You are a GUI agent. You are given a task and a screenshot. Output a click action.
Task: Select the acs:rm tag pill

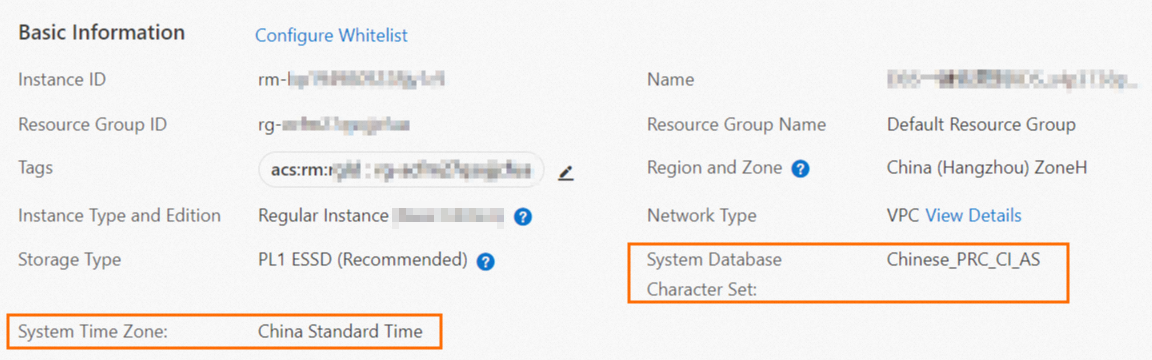tap(401, 172)
